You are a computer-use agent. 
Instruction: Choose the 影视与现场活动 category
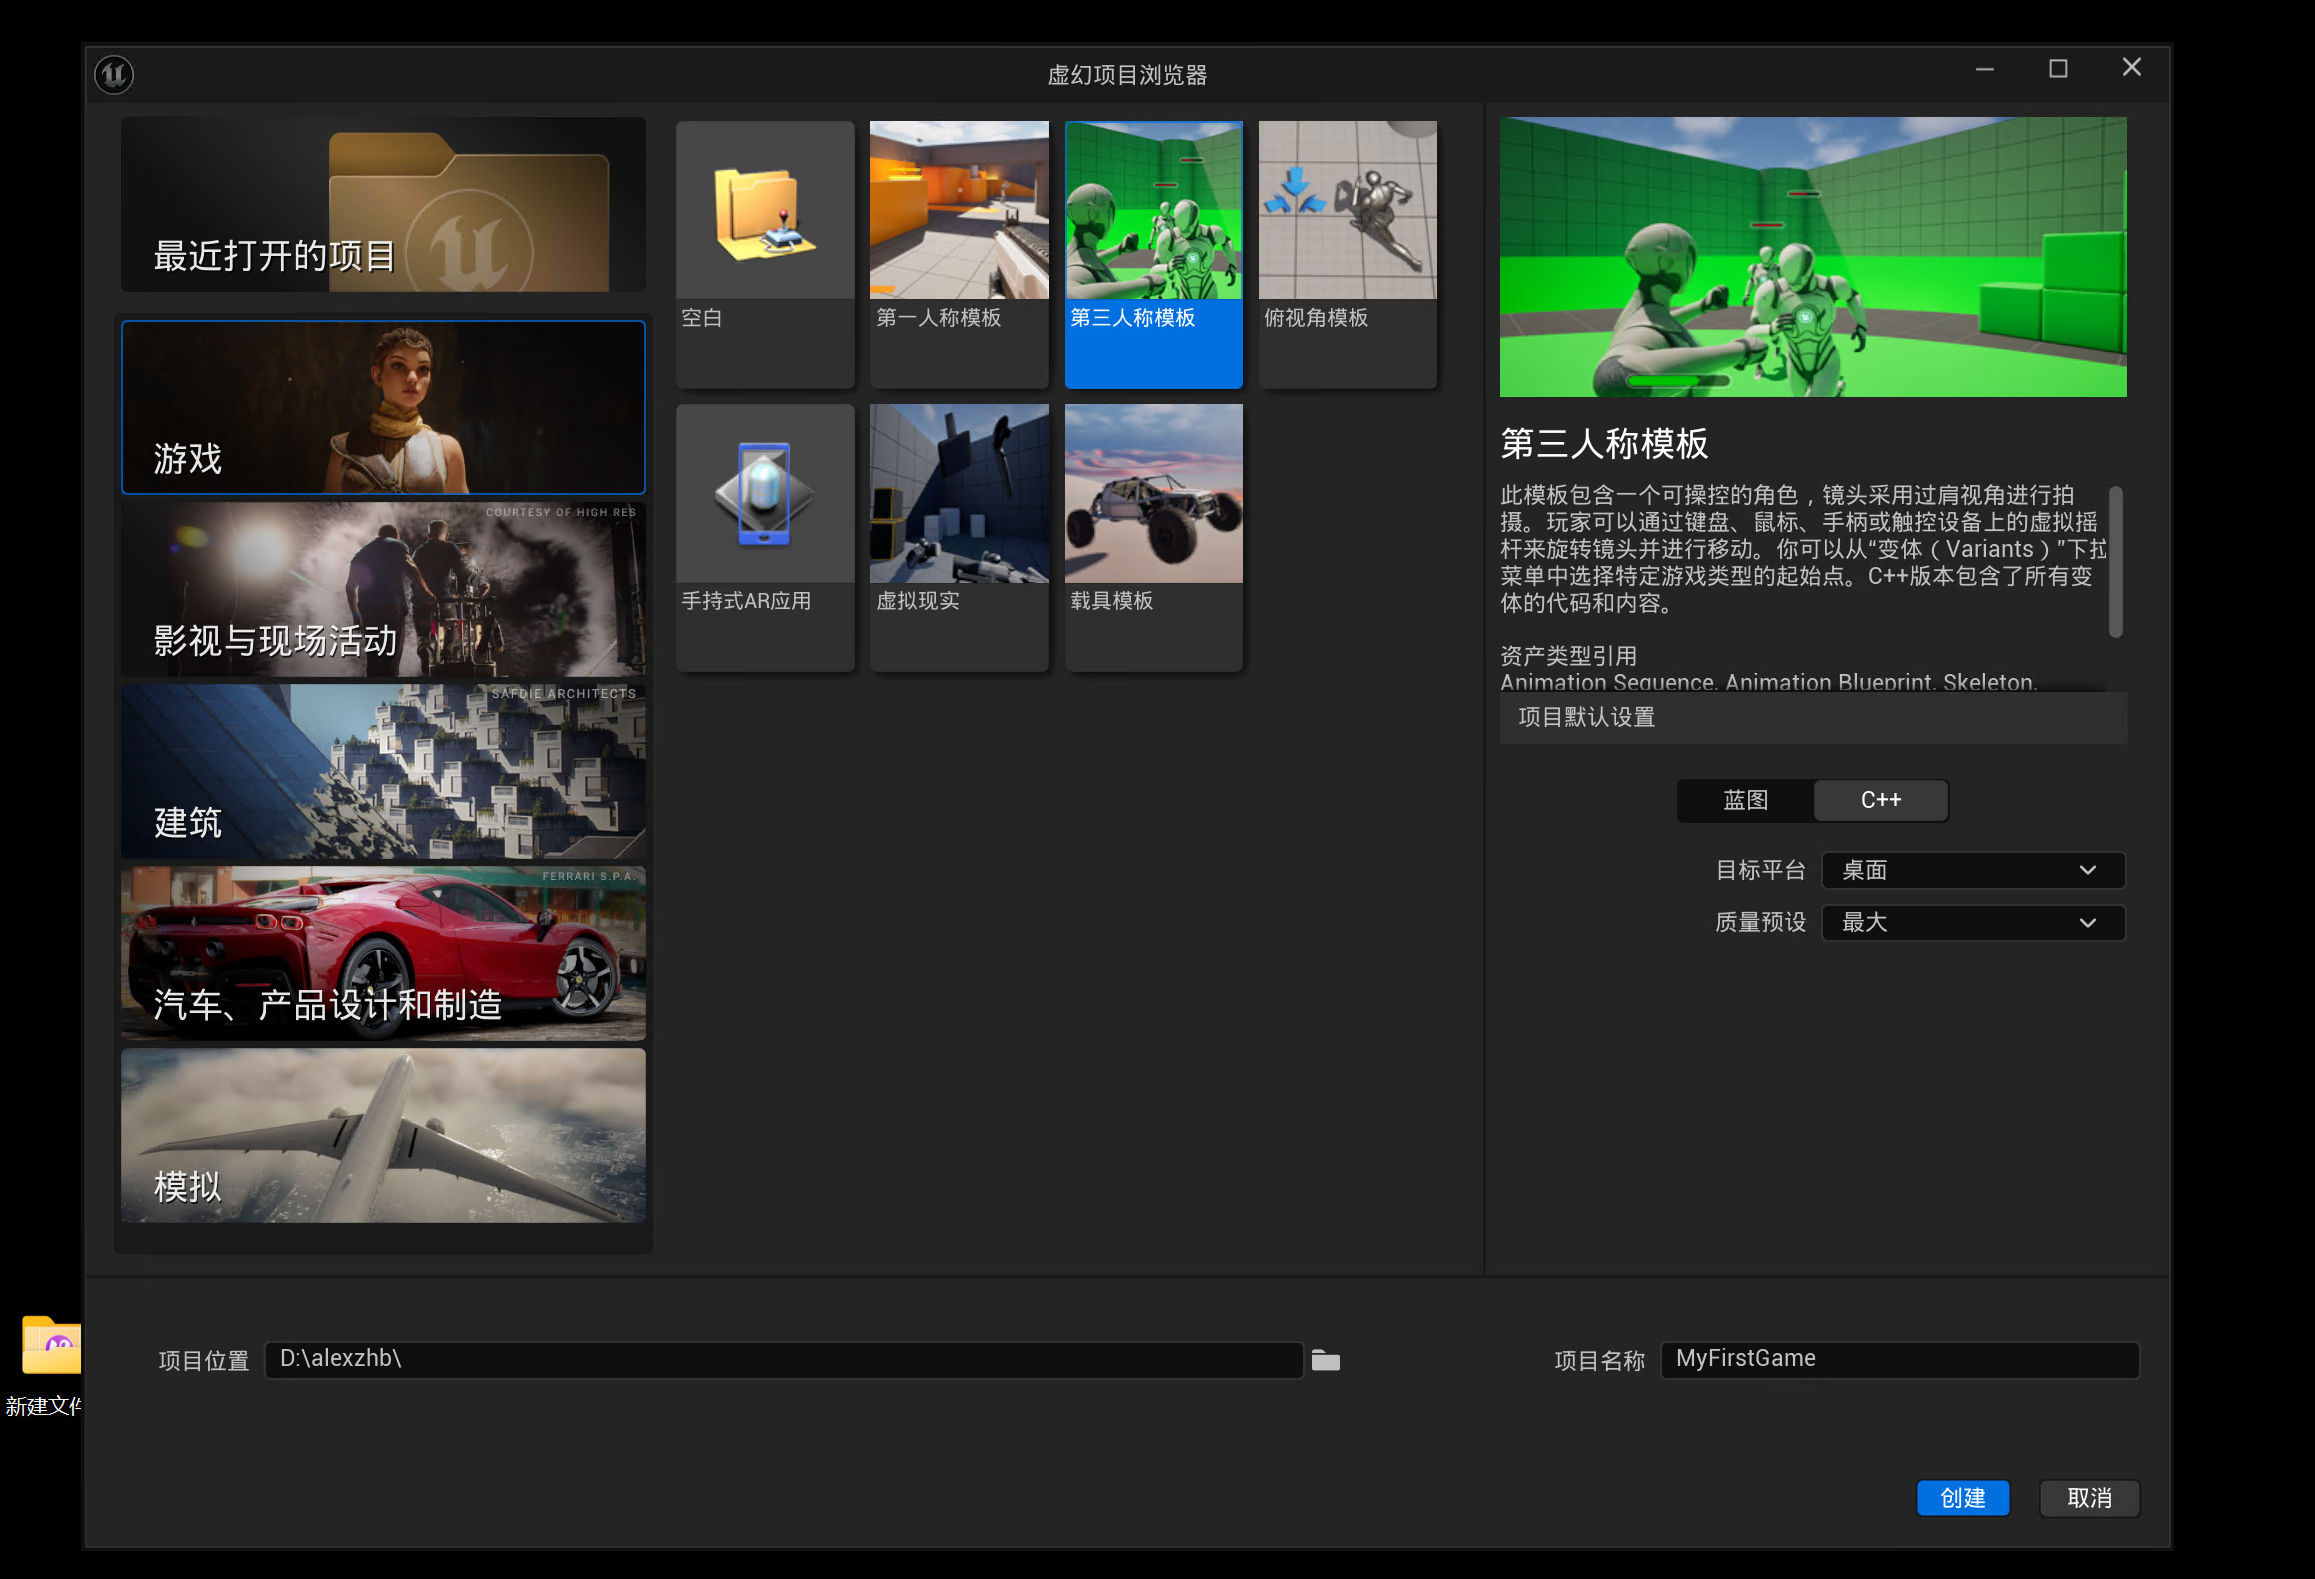pyautogui.click(x=383, y=589)
